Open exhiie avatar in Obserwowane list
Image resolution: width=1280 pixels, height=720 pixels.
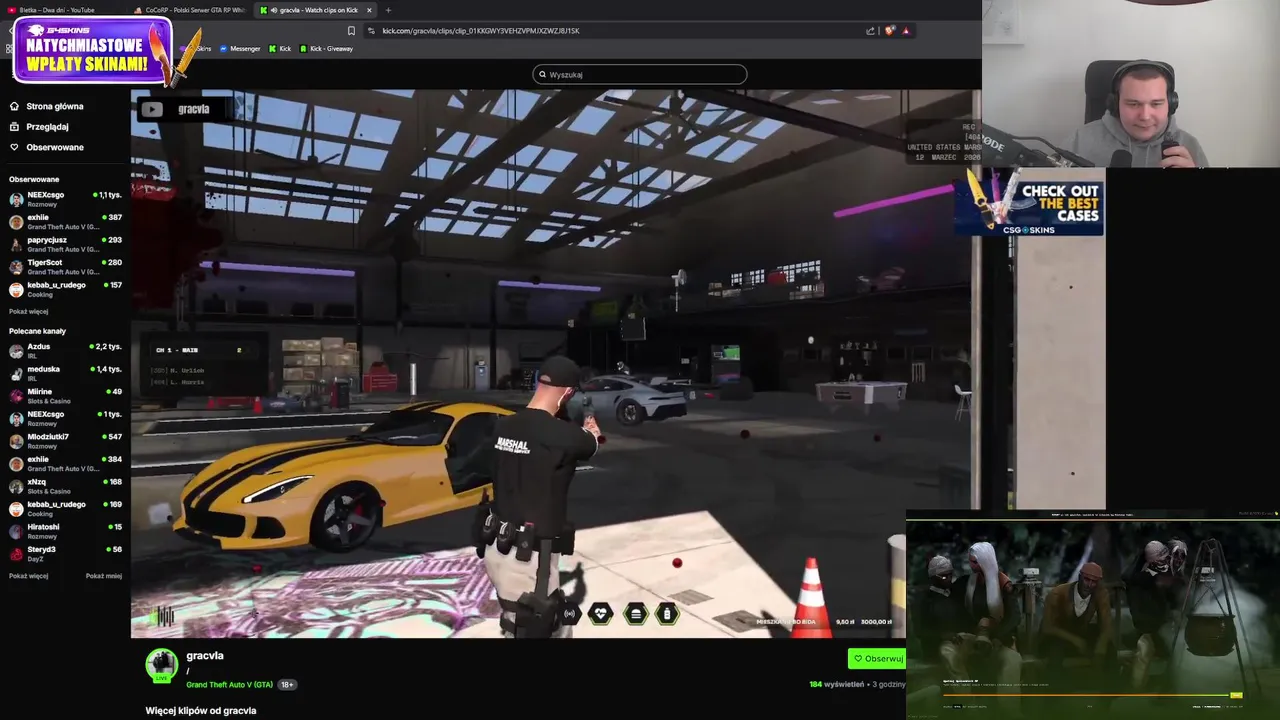click(16, 222)
